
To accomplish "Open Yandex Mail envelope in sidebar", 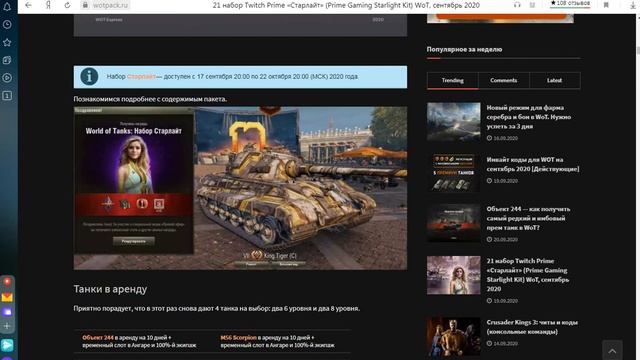I will 7,297.
